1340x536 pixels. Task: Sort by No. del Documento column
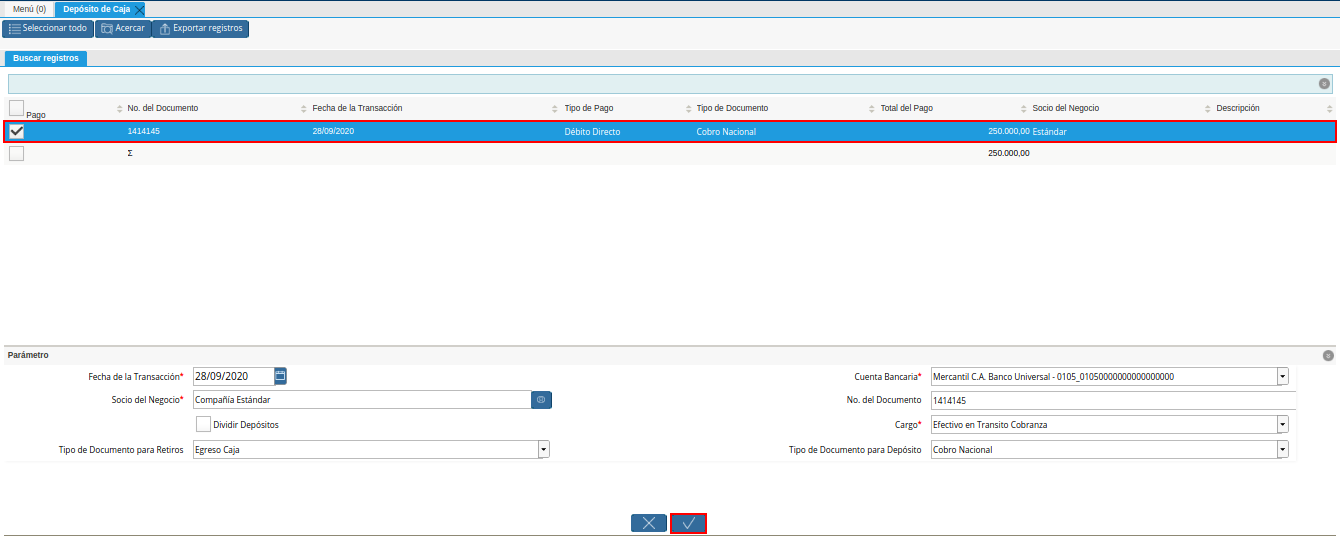coord(163,108)
